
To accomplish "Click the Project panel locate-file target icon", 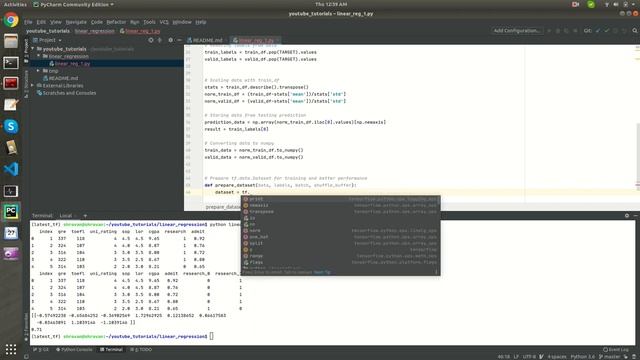I will coord(151,40).
